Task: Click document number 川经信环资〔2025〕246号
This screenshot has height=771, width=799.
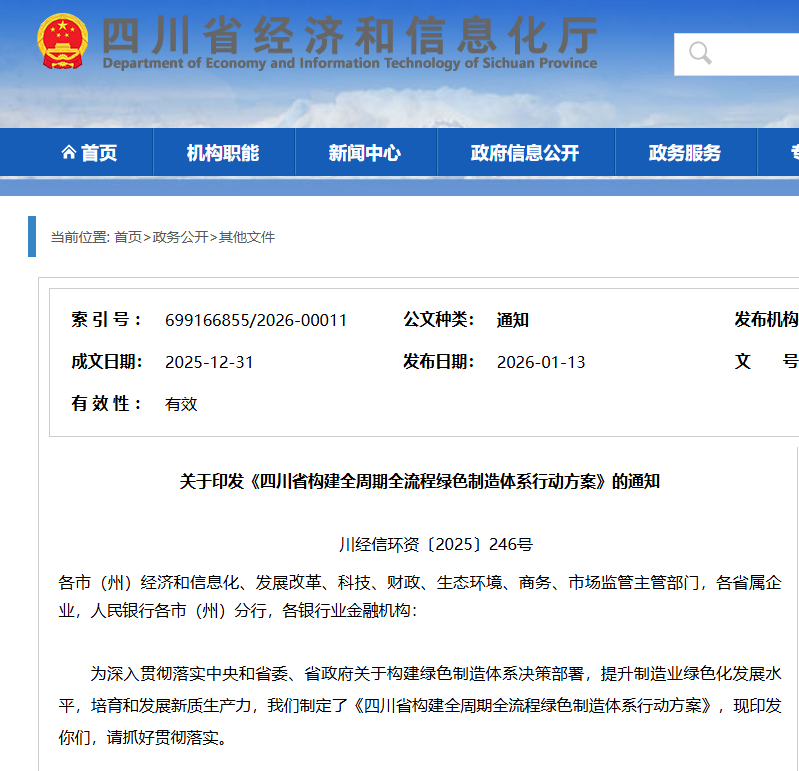Action: (436, 544)
